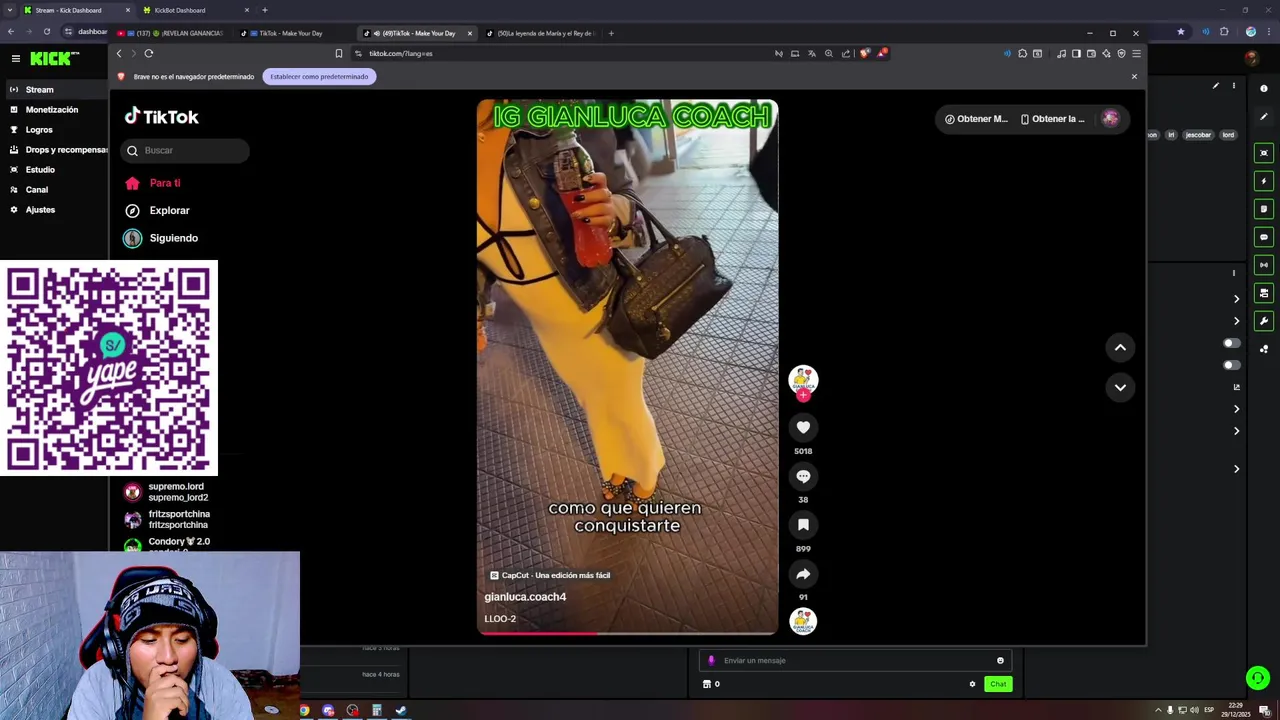Click the lightning bolt quick action in Kick

click(1264, 181)
